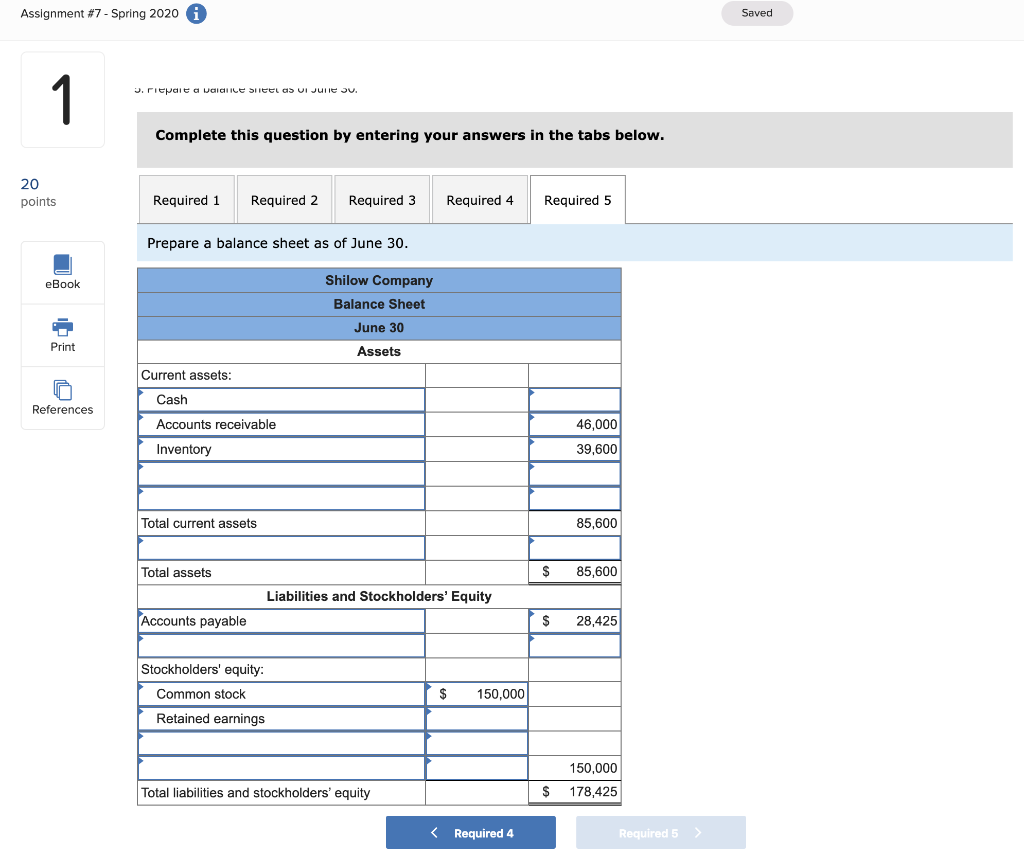Click the Saved status indicator
Image resolution: width=1024 pixels, height=856 pixels.
pyautogui.click(x=757, y=13)
